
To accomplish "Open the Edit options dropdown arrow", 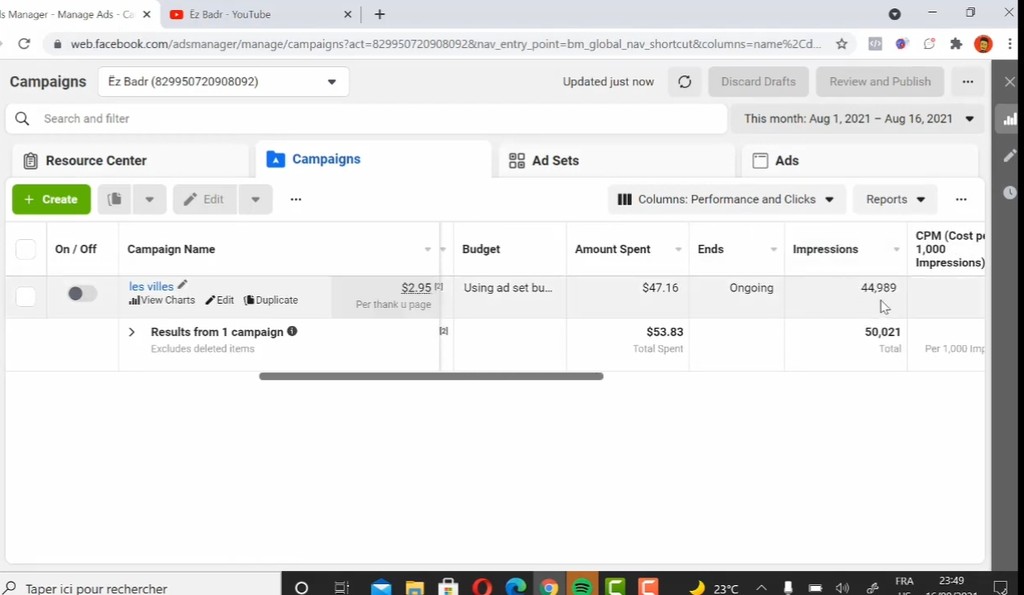I will pos(255,199).
